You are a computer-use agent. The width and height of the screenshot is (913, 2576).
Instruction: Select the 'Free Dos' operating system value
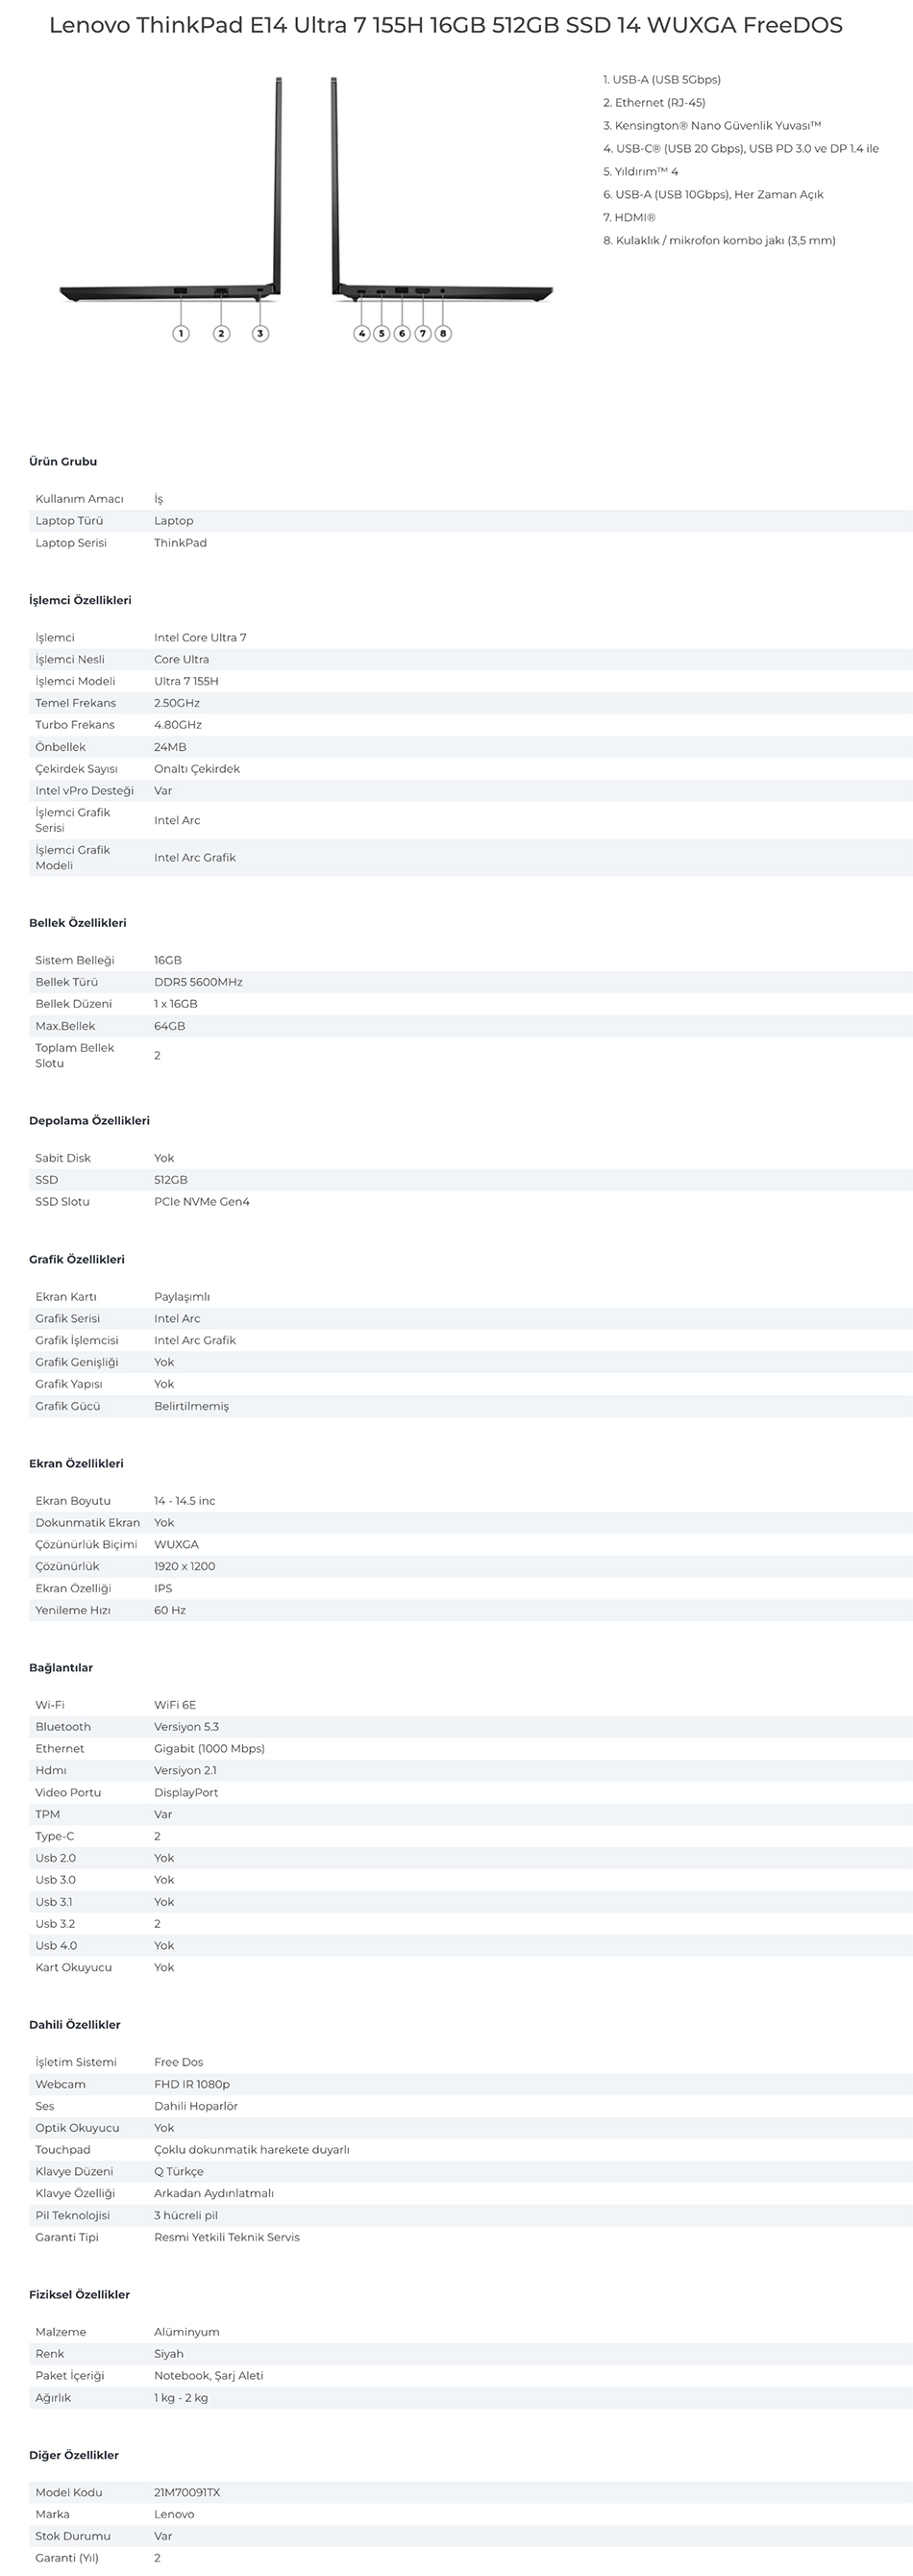point(179,2062)
